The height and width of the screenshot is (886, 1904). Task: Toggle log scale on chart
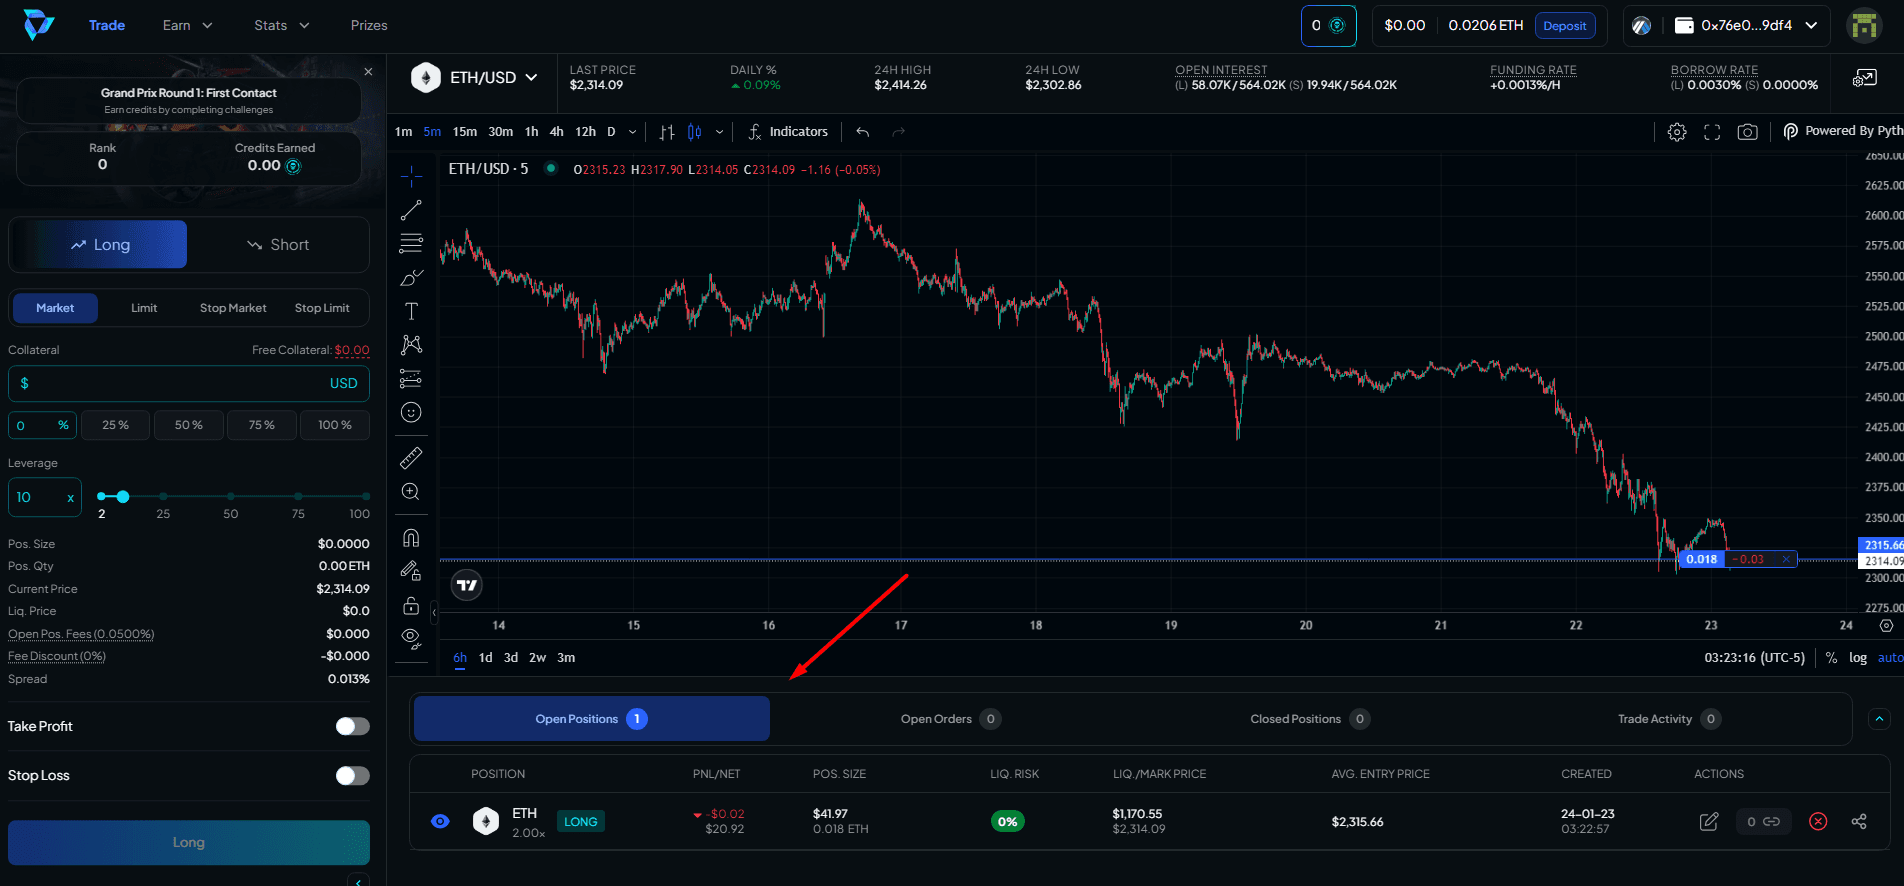(x=1858, y=658)
